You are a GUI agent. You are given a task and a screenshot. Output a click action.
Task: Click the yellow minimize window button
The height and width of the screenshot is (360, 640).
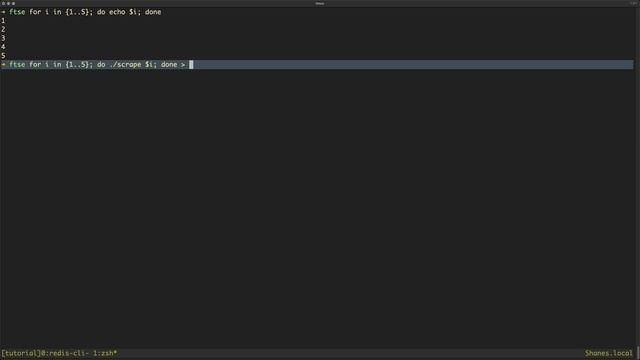tap(8, 3)
